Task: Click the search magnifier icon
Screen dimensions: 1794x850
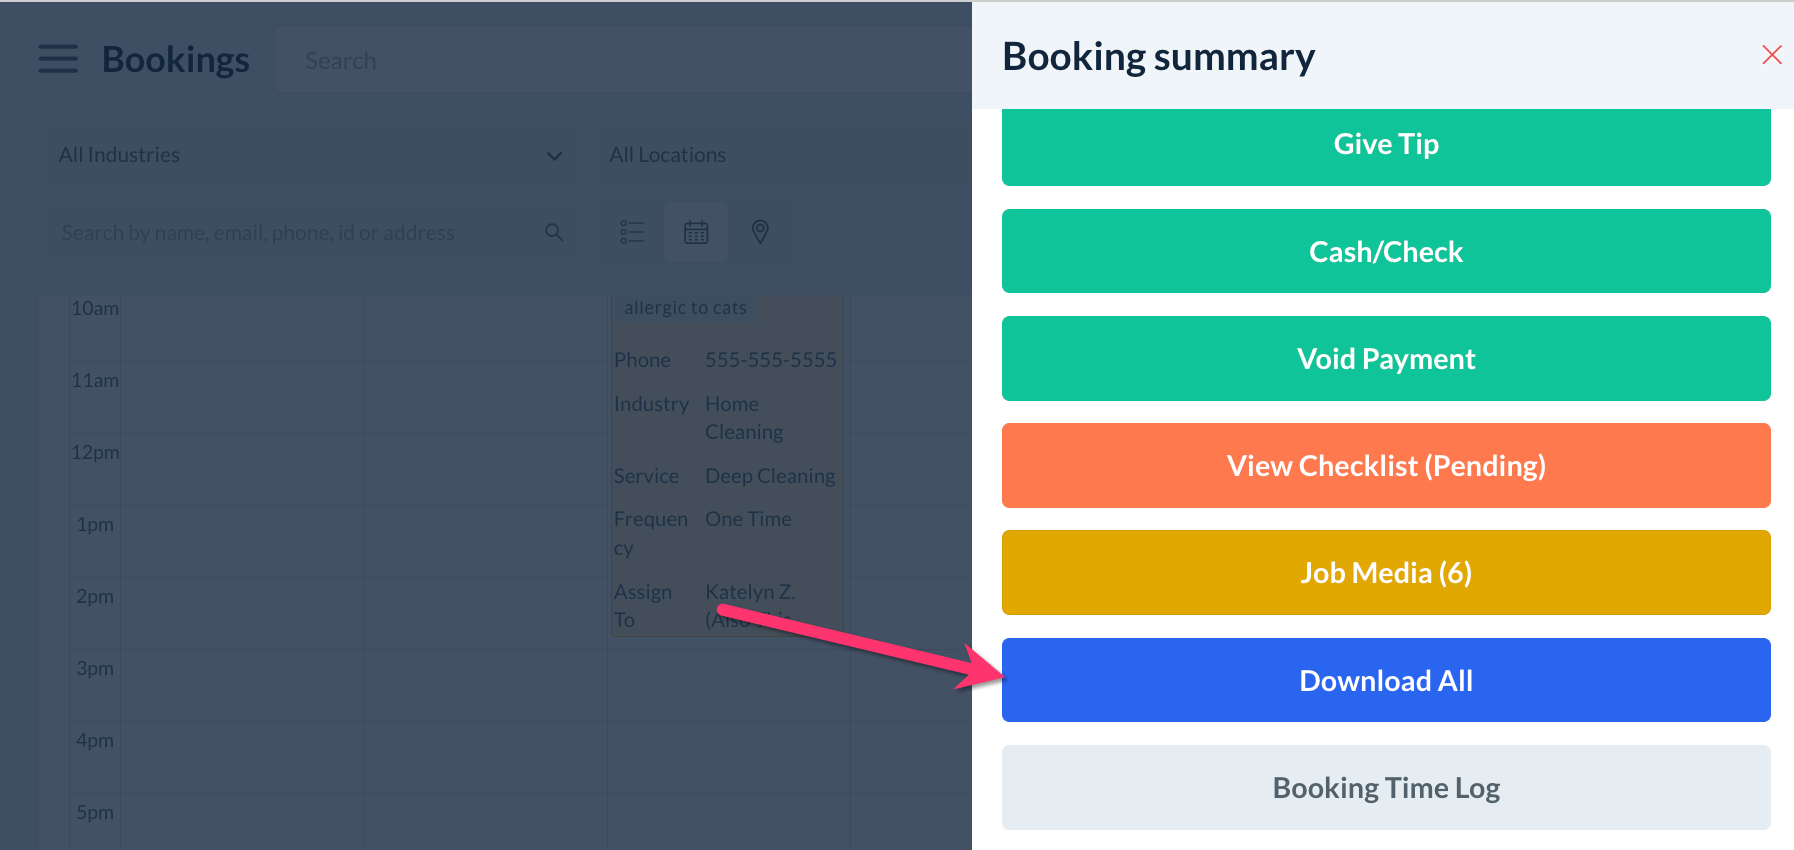Action: coord(554,232)
